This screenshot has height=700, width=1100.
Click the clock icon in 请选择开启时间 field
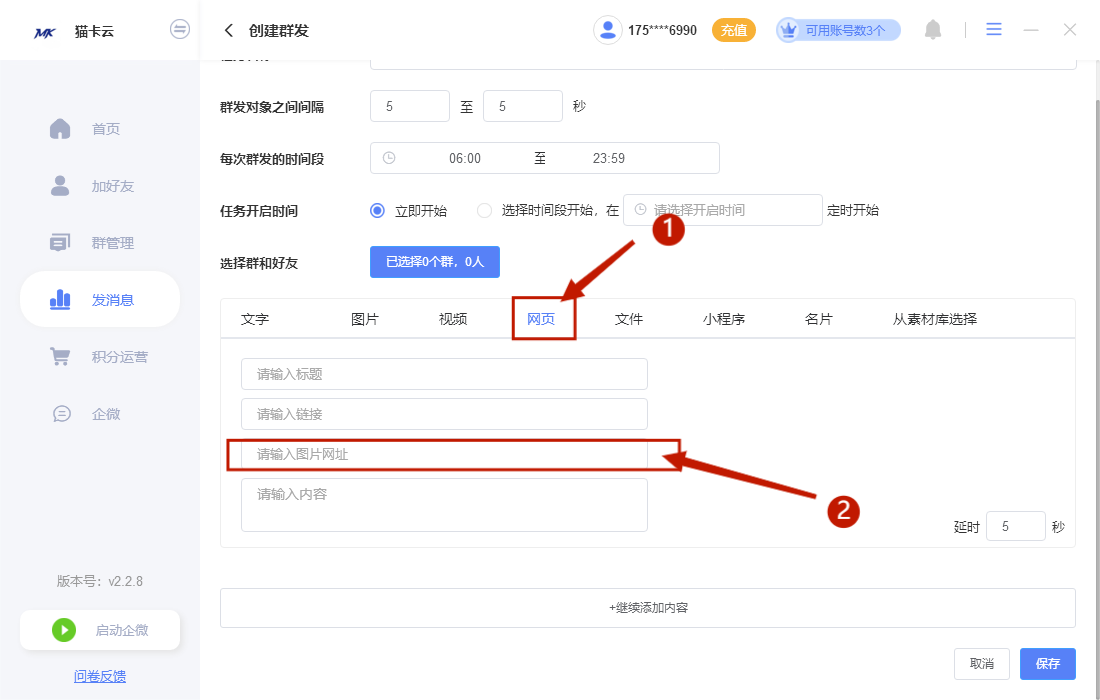tap(640, 210)
